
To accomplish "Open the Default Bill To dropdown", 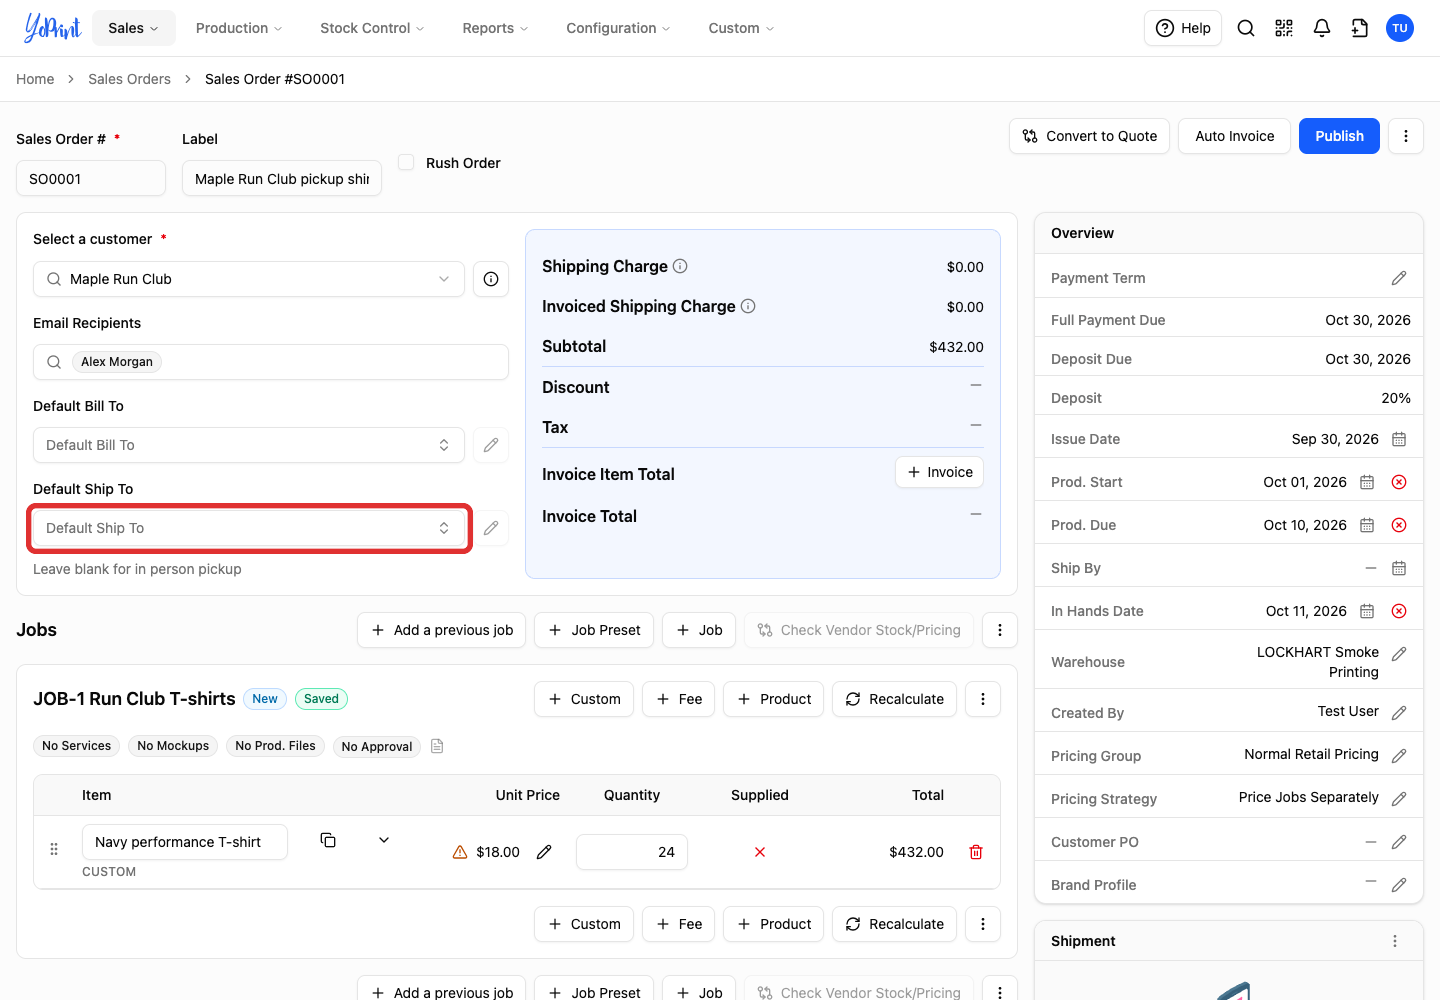I will click(249, 445).
